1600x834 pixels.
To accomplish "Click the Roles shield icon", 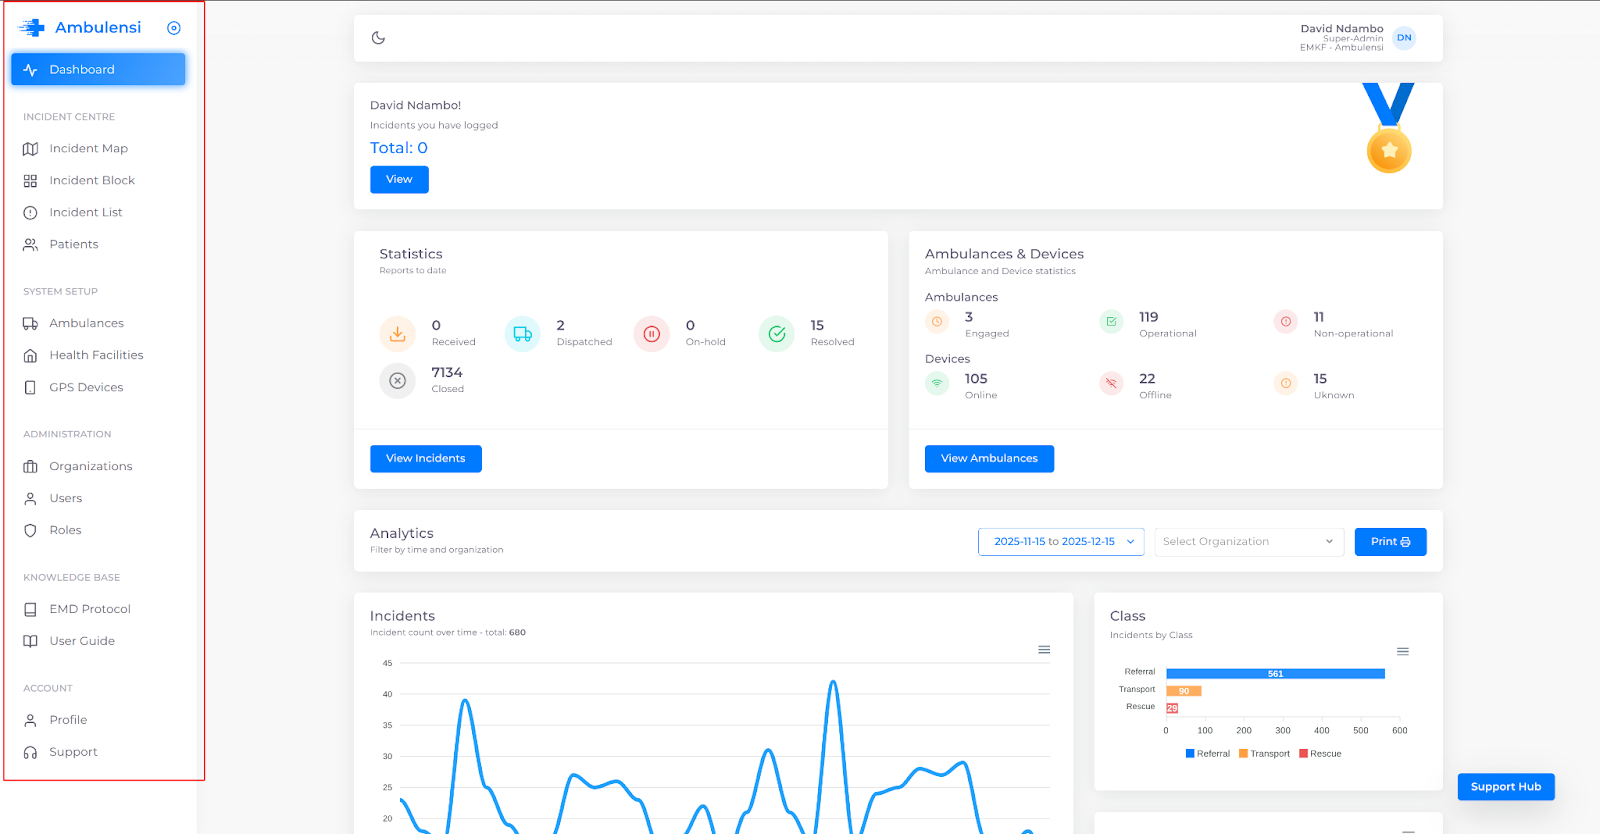I will tap(30, 531).
